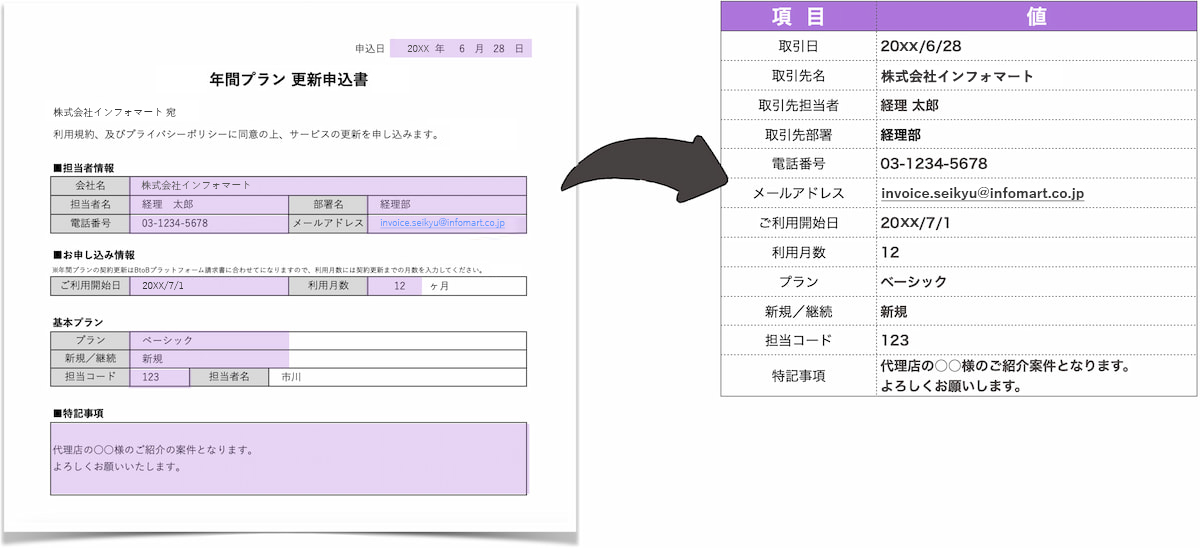Select the 部署名 field showing 経理部

coord(447,205)
